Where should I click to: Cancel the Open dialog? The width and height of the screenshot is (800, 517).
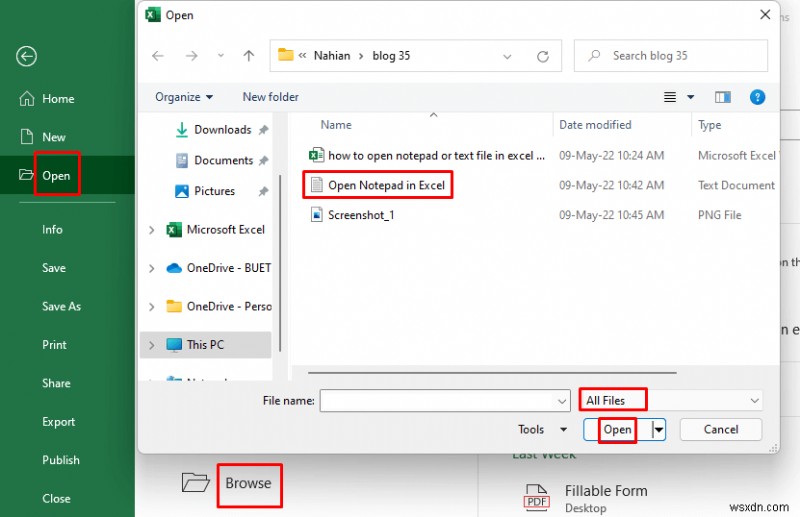[x=721, y=430]
